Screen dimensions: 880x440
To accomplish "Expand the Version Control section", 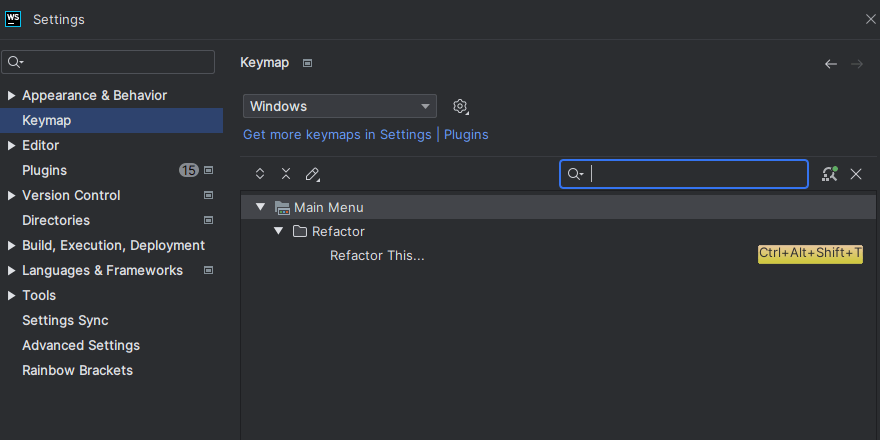I will point(11,195).
